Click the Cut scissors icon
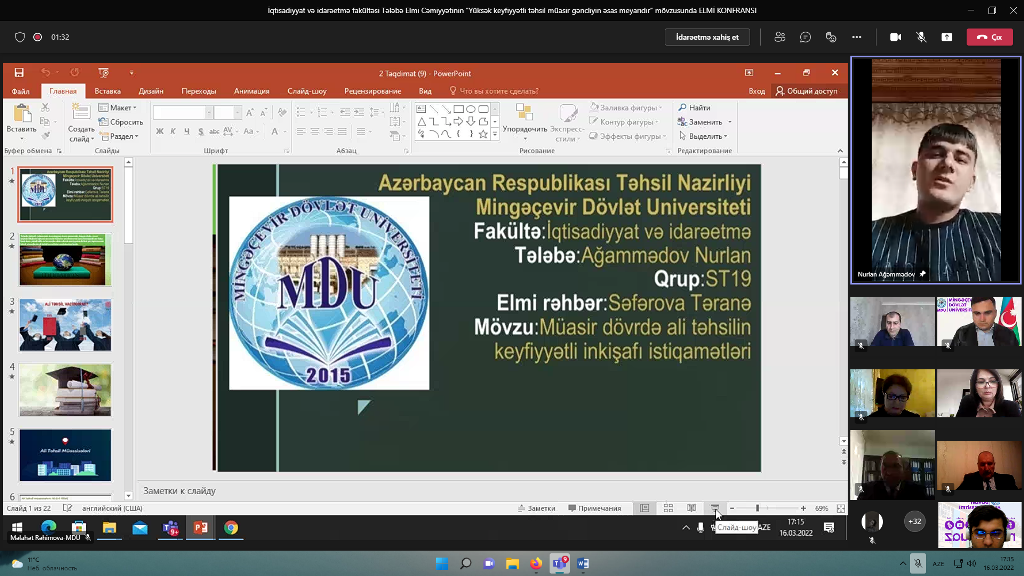The image size is (1024, 576). pos(45,107)
